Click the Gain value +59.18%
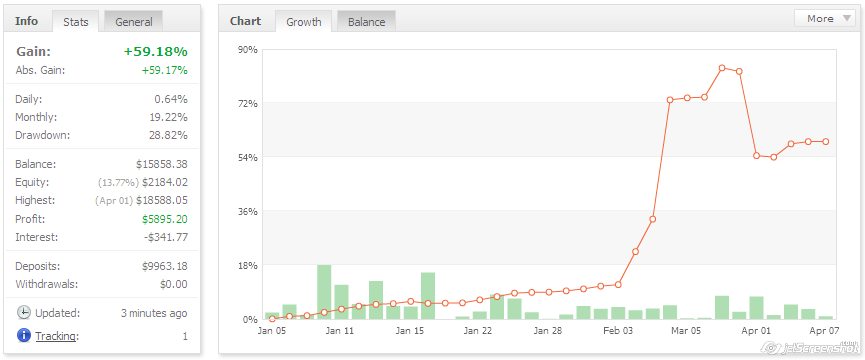This screenshot has height=360, width=865. [156, 52]
